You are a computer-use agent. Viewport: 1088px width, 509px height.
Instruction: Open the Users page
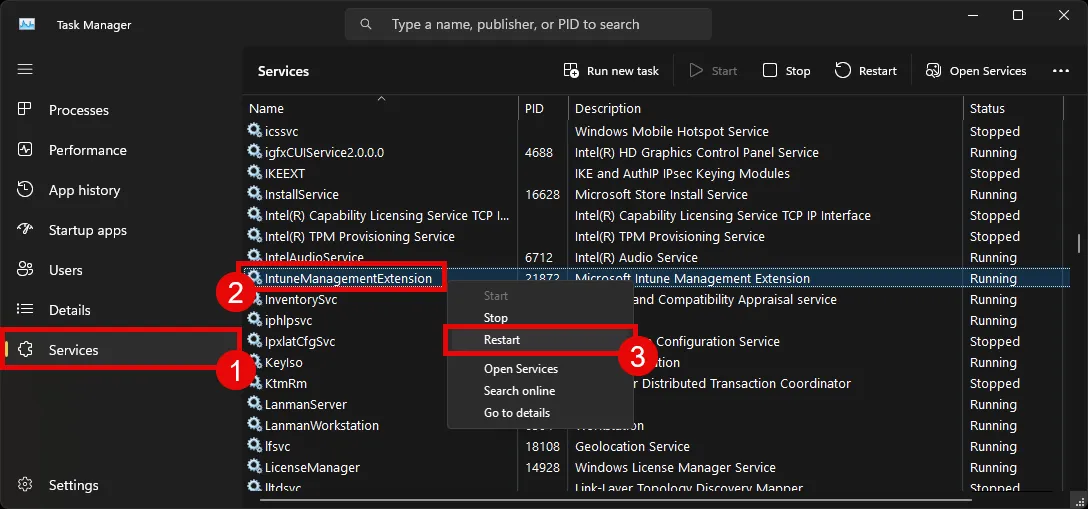click(65, 270)
